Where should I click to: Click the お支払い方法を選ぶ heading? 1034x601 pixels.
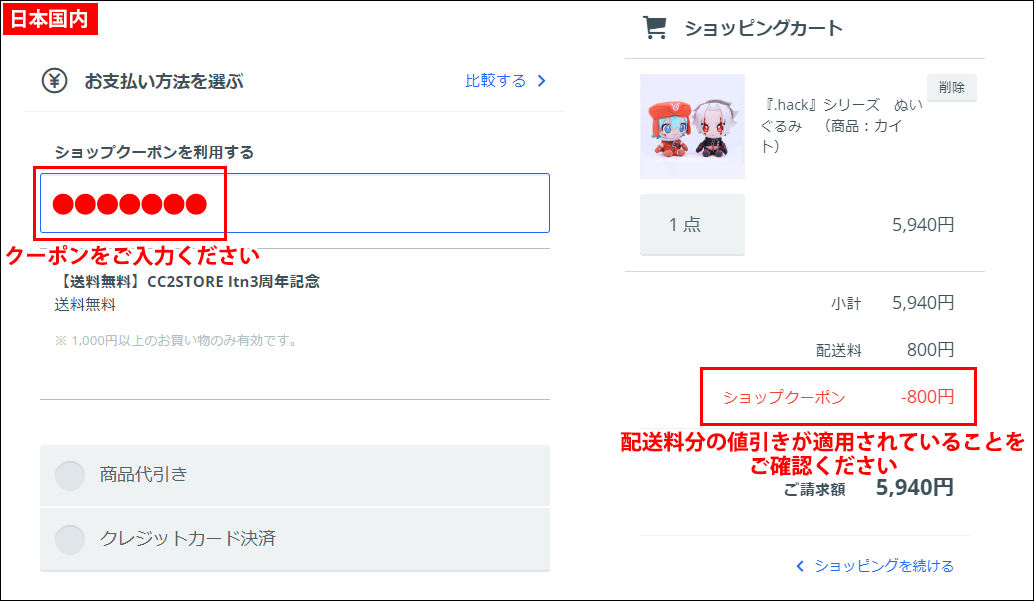point(163,81)
